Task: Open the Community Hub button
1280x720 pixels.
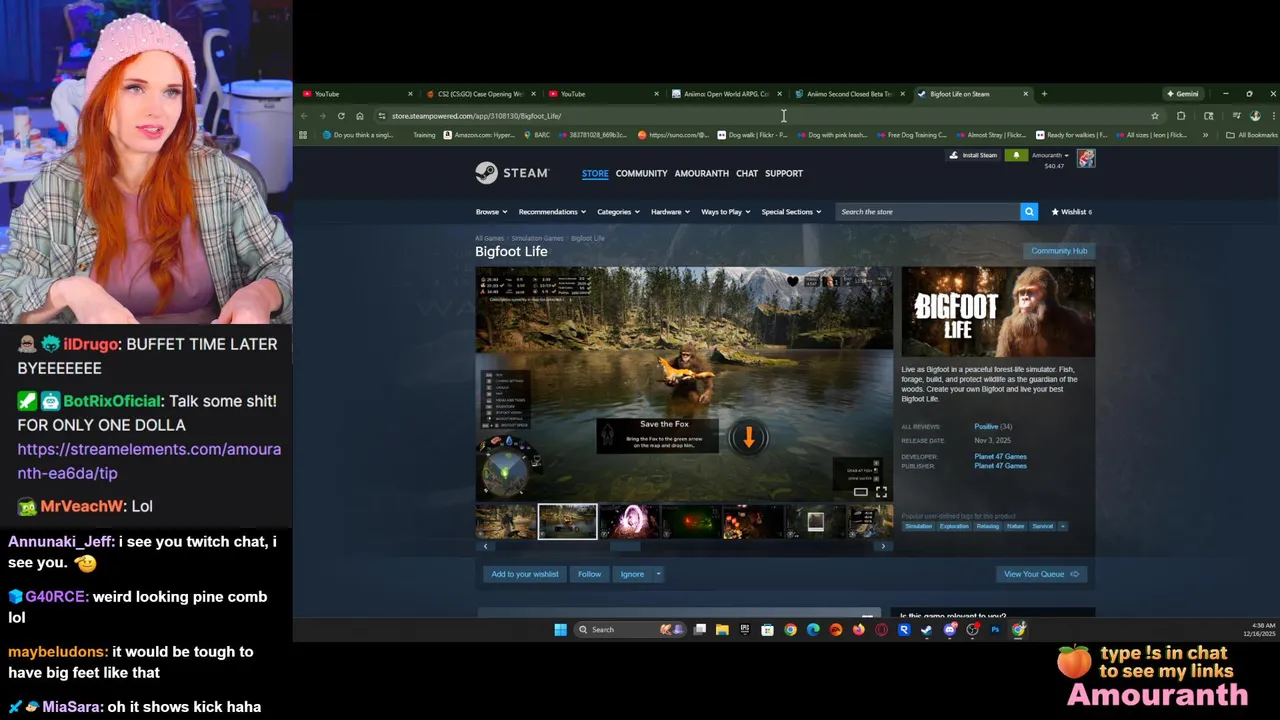Action: [1059, 251]
